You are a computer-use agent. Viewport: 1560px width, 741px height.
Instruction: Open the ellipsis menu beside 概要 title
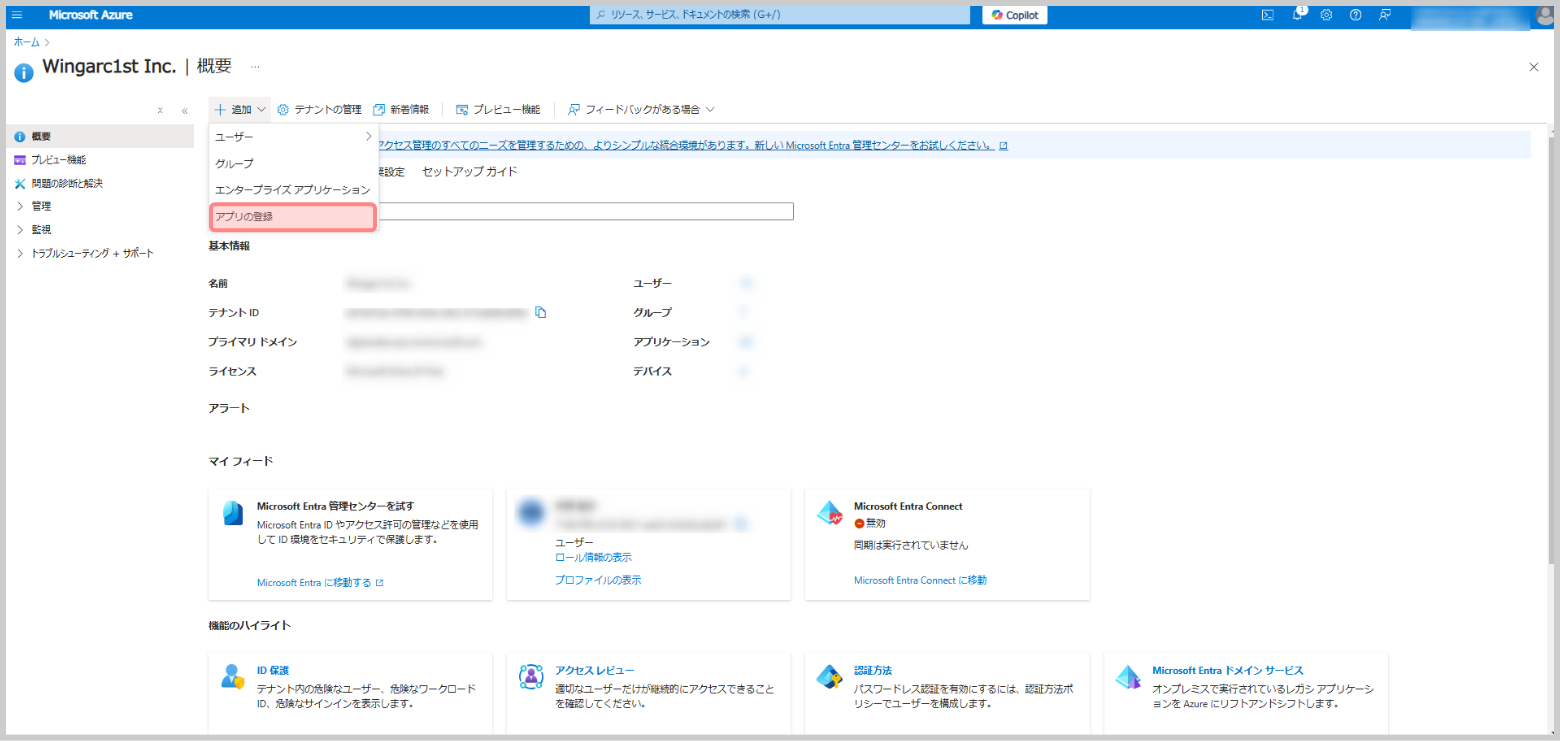(255, 67)
